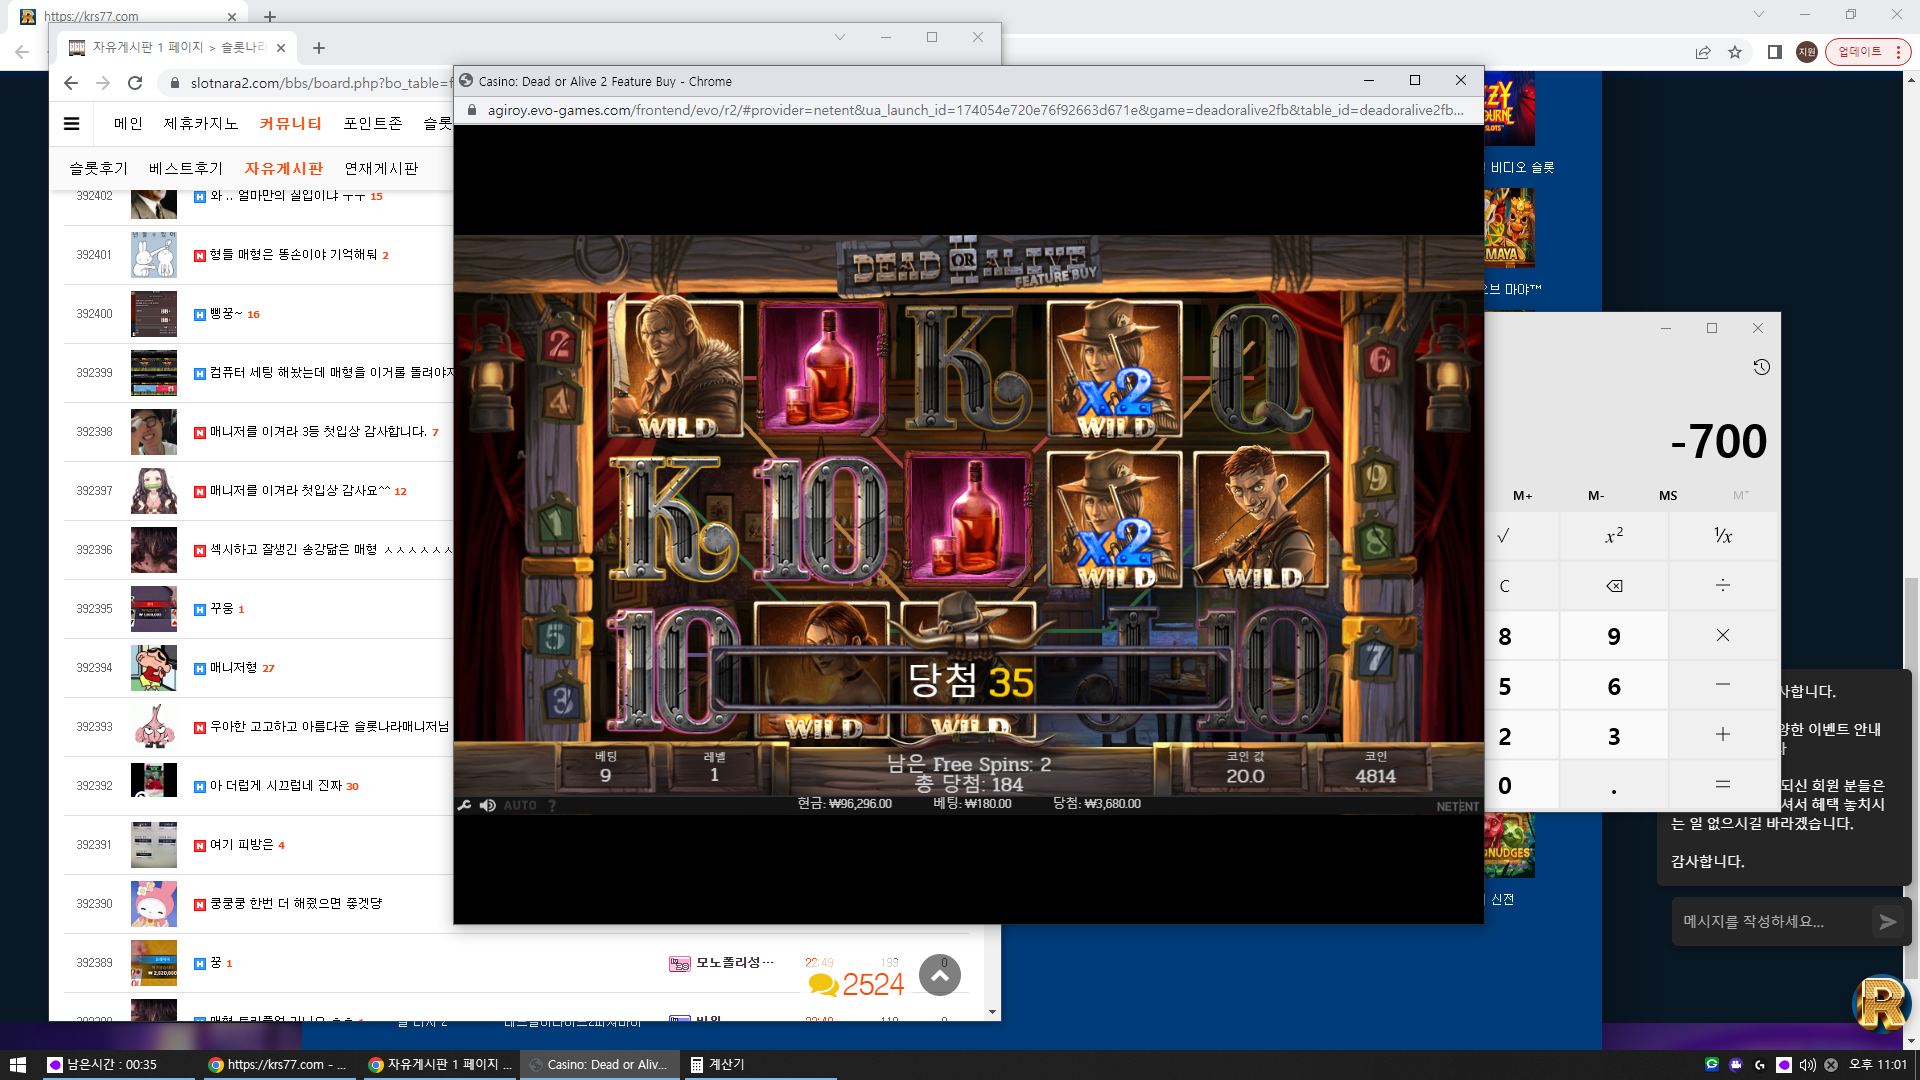
Task: Open post 매니저를 이겨라 3등 첫입상 감사합니다.
Action: (x=318, y=432)
